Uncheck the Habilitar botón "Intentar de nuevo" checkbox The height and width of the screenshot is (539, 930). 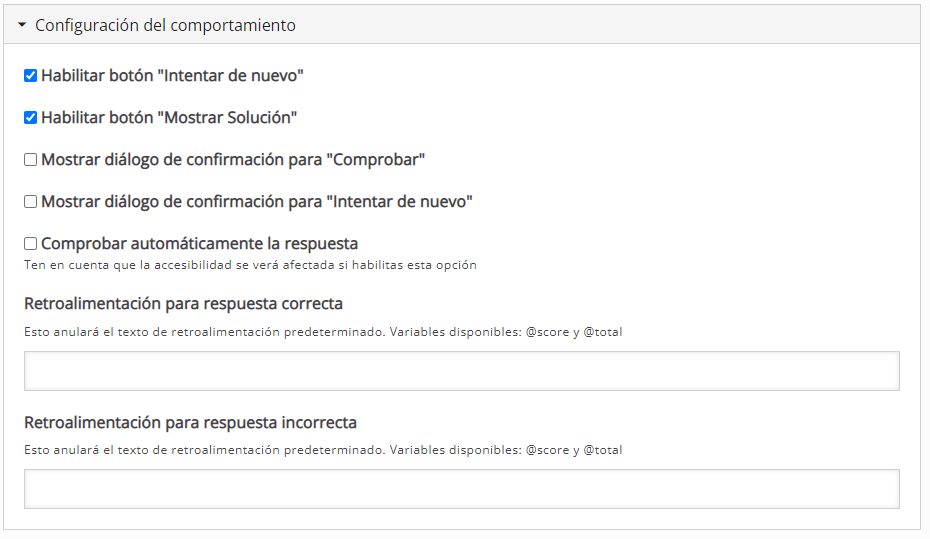(31, 76)
